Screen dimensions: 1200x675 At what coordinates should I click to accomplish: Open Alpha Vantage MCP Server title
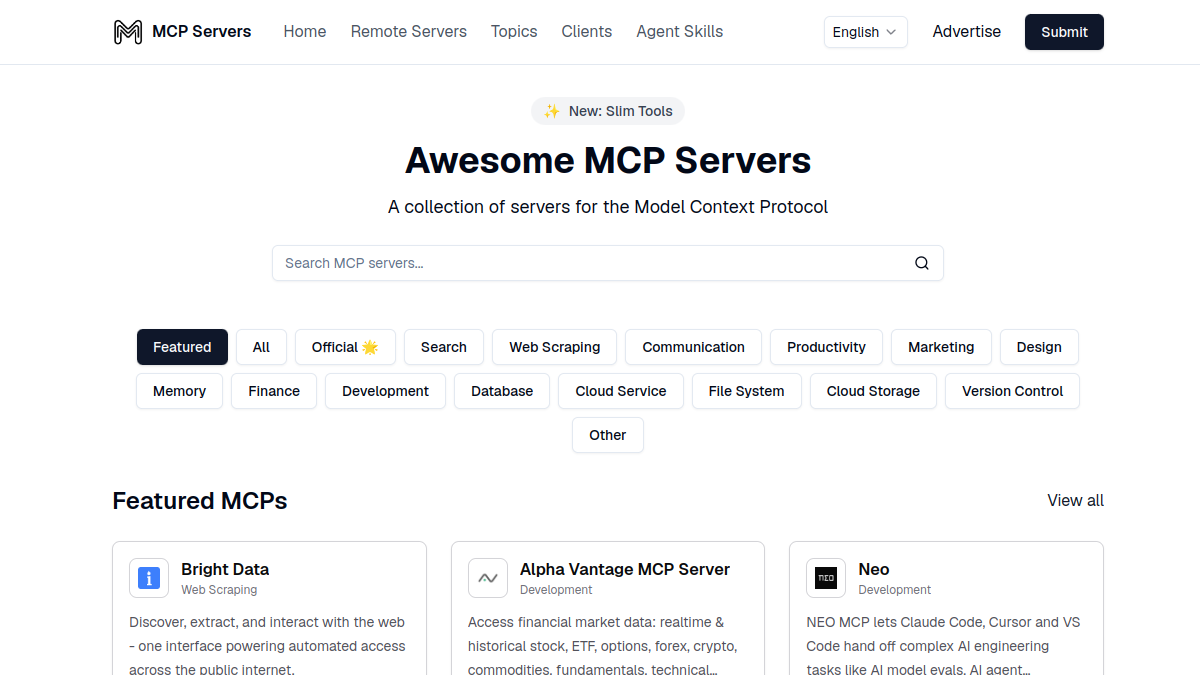click(625, 569)
